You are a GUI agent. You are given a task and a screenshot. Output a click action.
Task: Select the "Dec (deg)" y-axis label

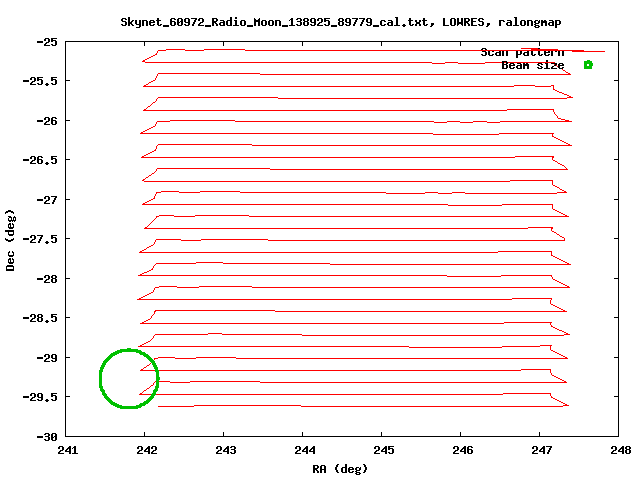tap(11, 239)
